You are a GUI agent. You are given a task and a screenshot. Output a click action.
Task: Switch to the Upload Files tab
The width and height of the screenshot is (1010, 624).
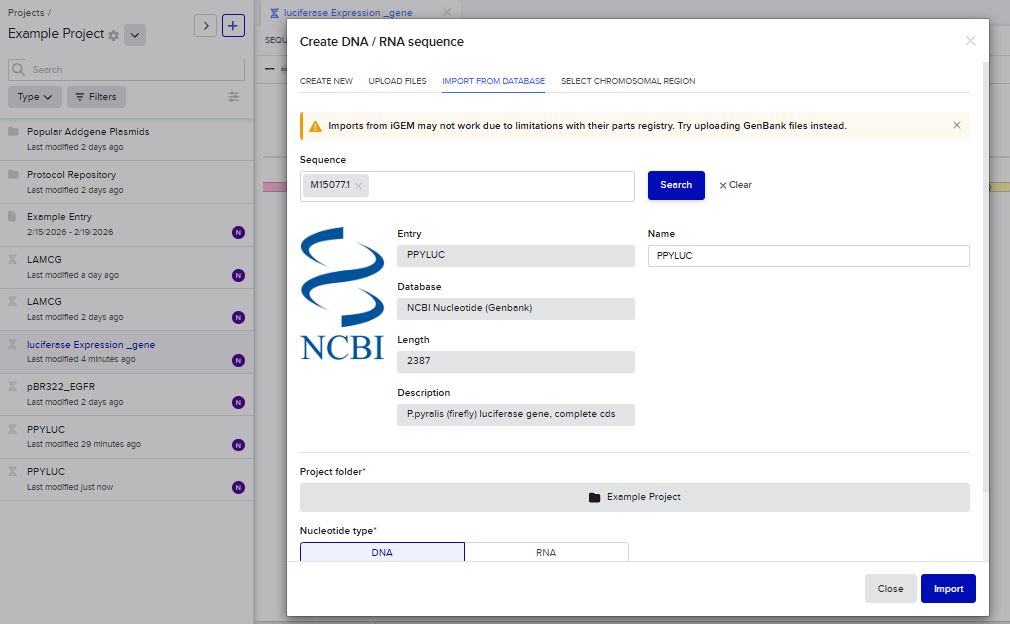click(x=397, y=81)
